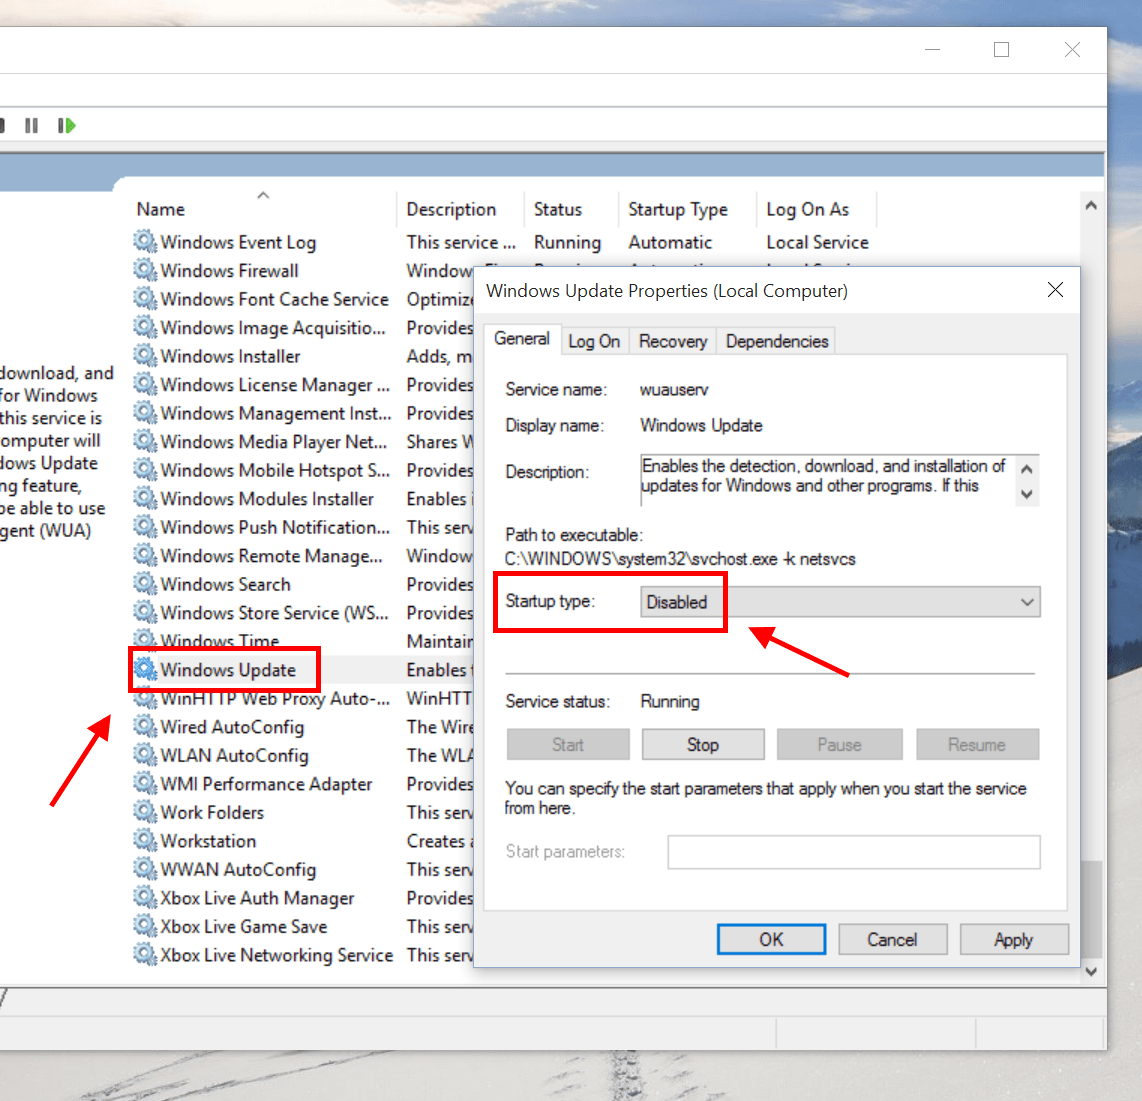The height and width of the screenshot is (1101, 1142).
Task: Open the Recovery tab
Action: pyautogui.click(x=673, y=342)
